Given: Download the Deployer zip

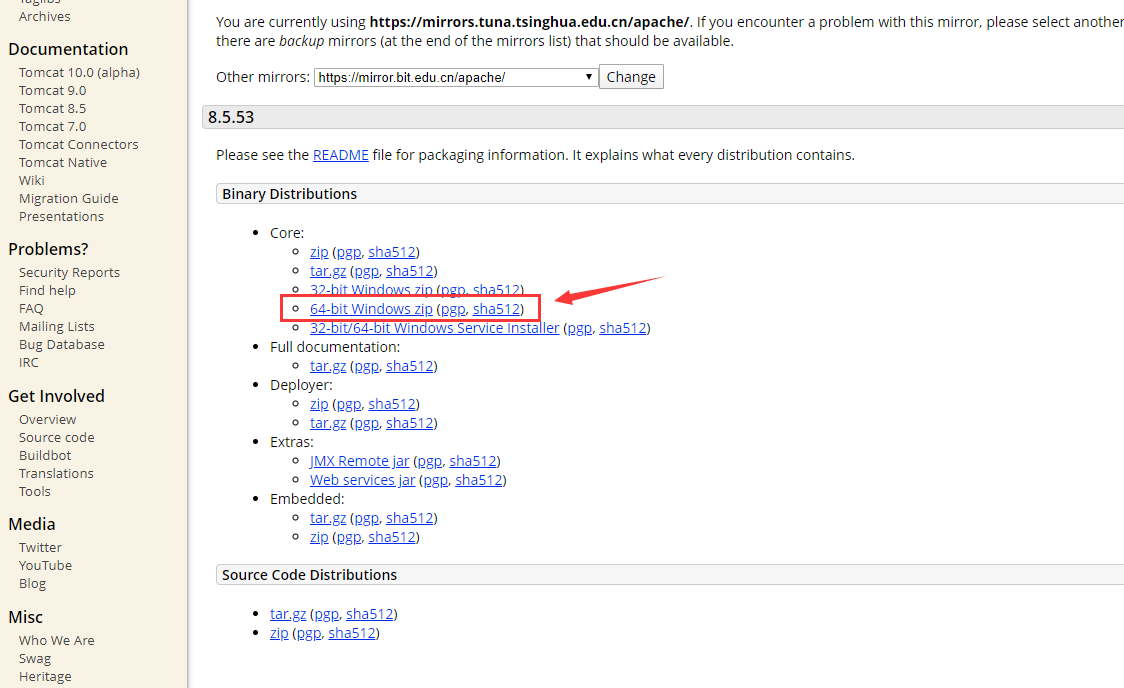Looking at the screenshot, I should (x=319, y=404).
